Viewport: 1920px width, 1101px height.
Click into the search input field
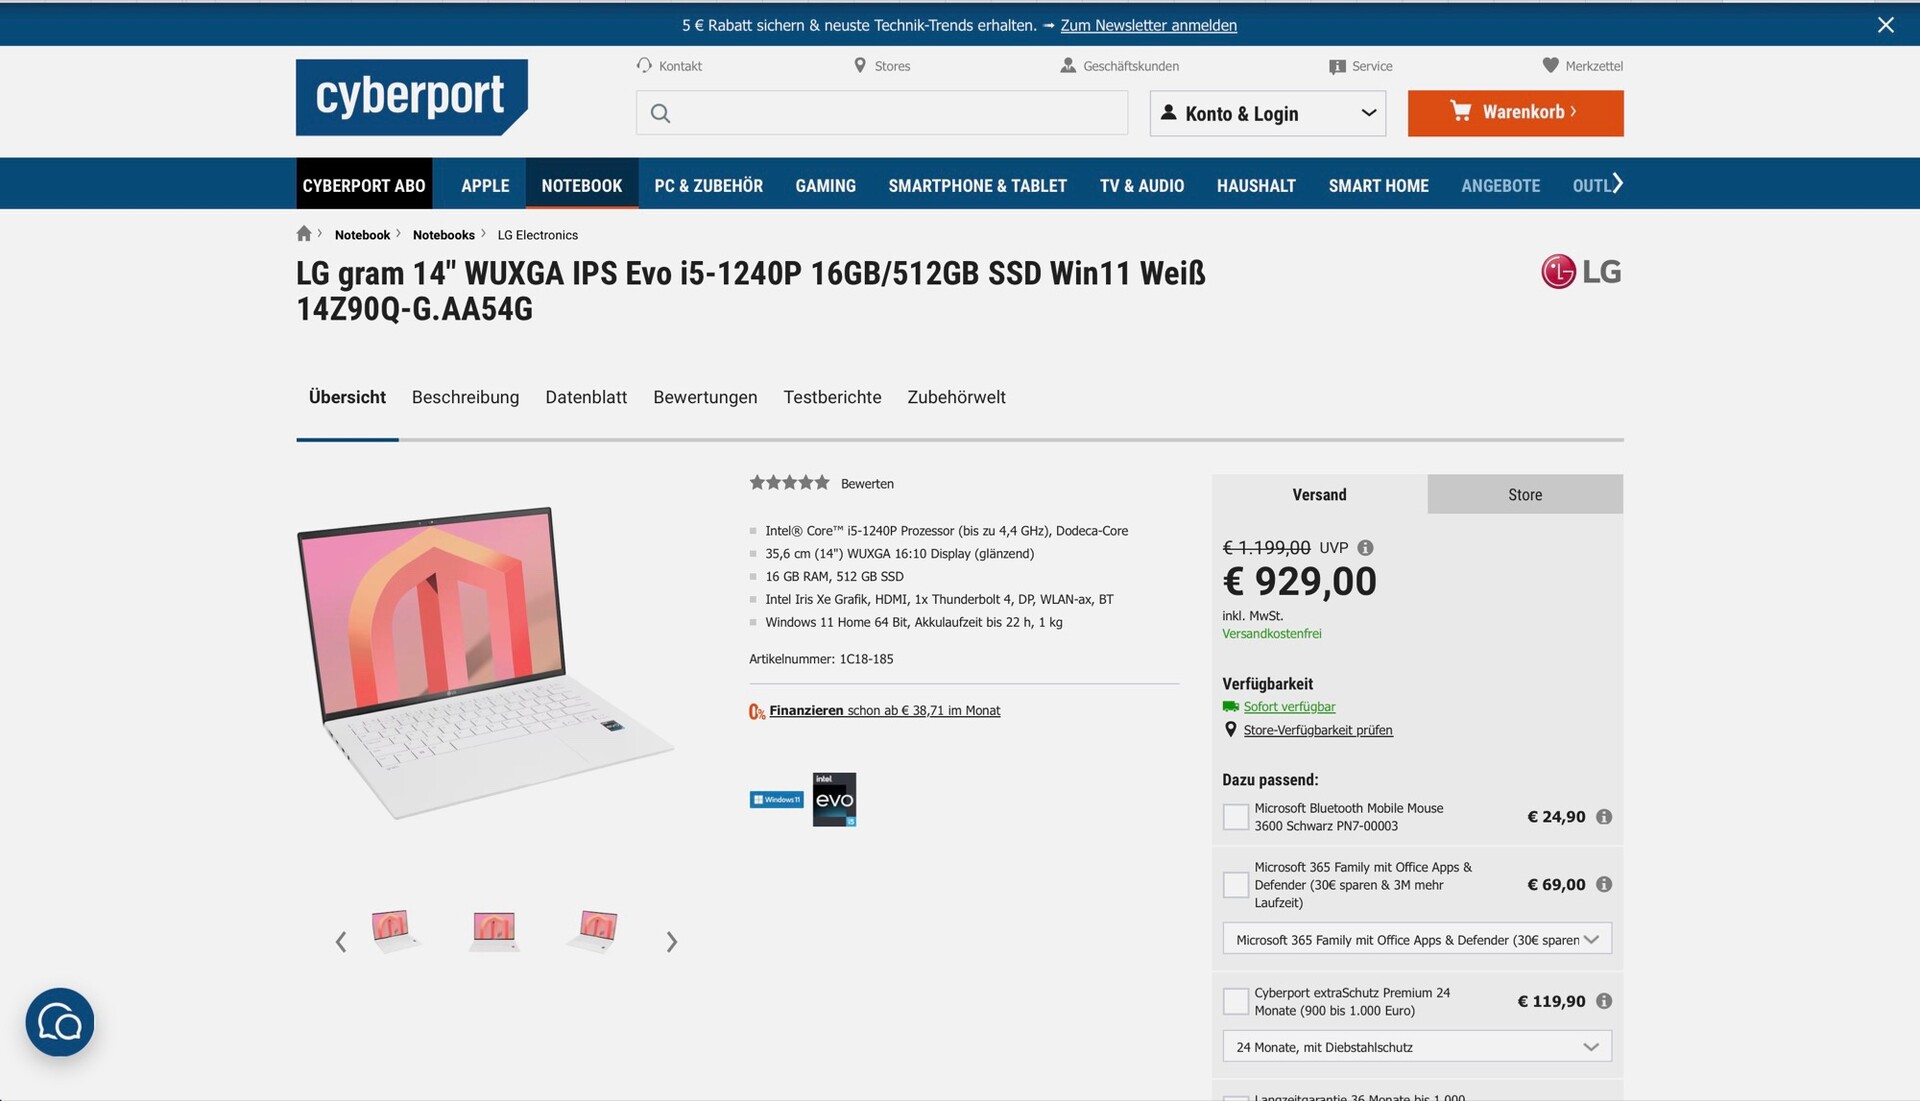[882, 113]
